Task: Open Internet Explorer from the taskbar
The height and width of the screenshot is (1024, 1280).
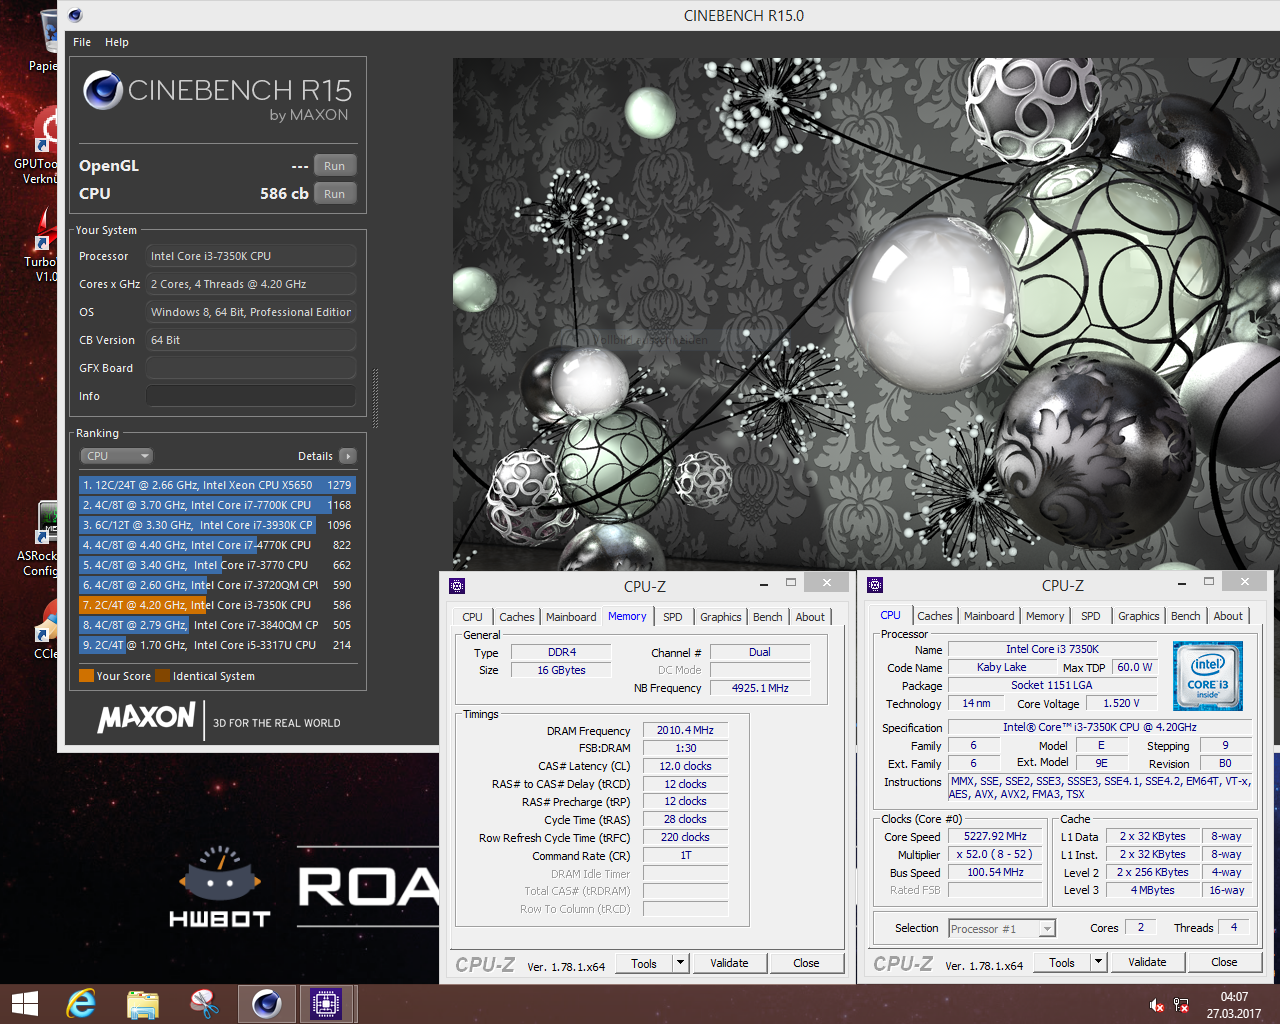Action: click(x=81, y=1003)
